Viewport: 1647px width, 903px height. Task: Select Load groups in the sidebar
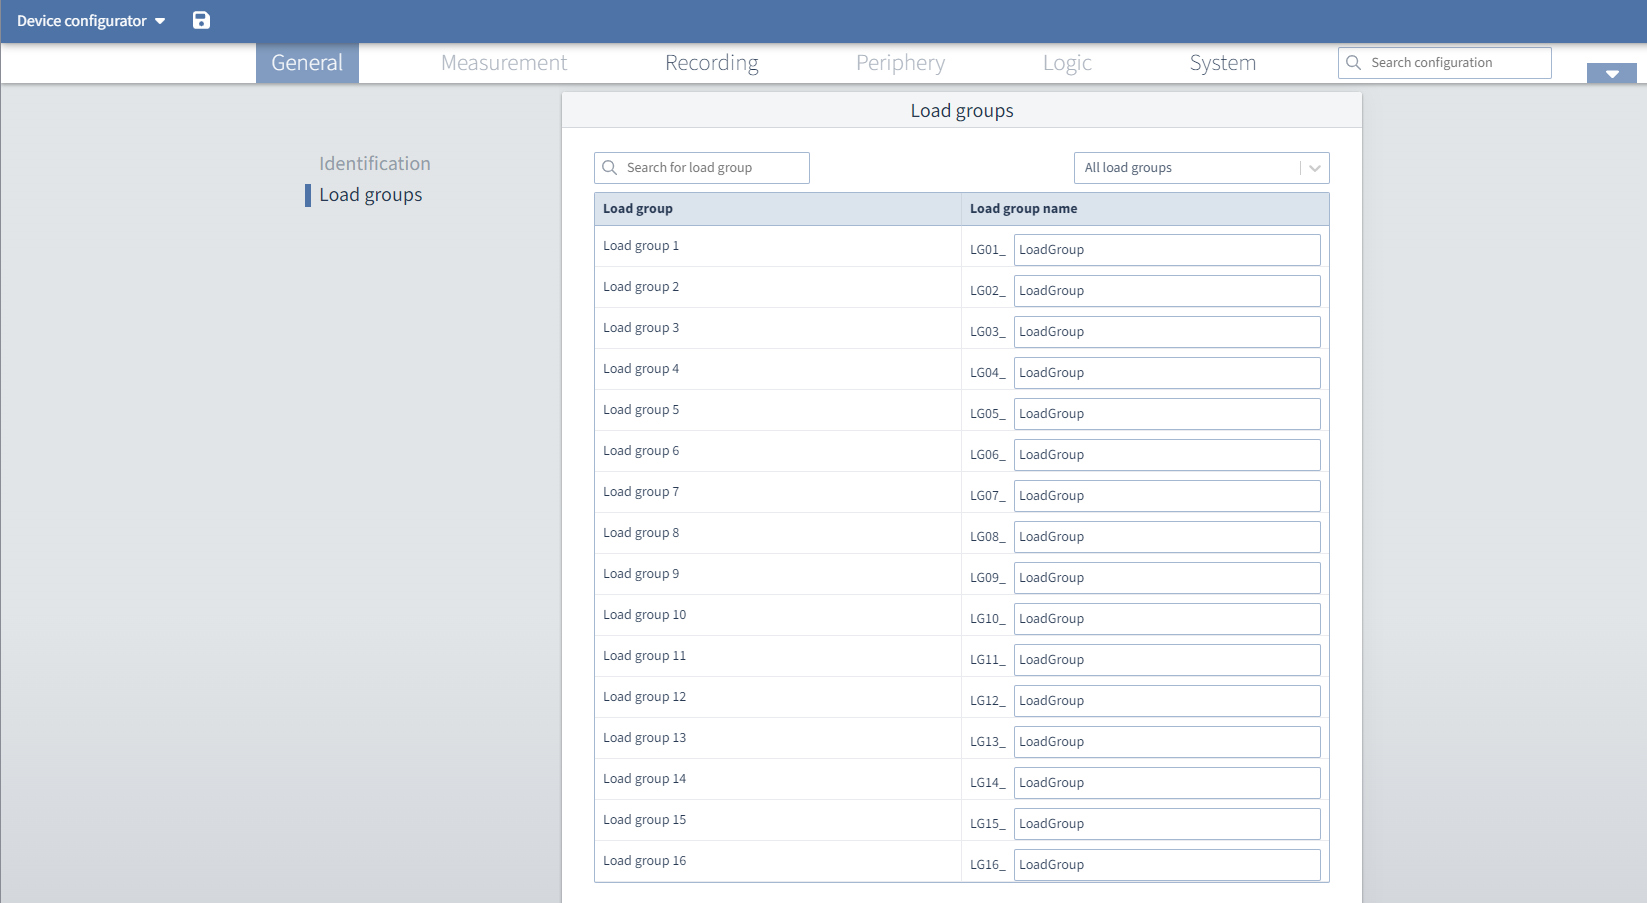click(370, 194)
